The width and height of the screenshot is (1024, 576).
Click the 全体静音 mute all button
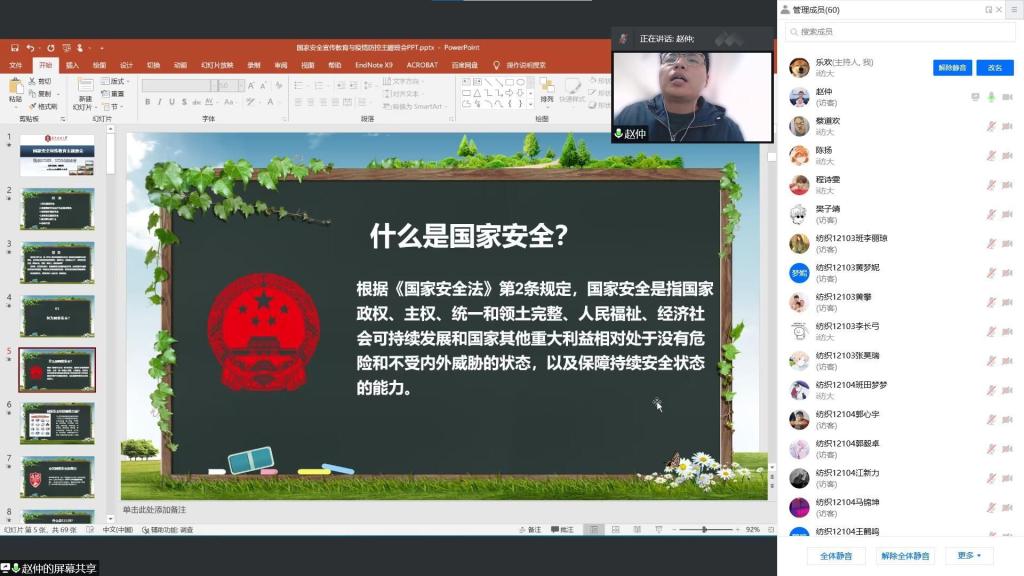(836, 555)
